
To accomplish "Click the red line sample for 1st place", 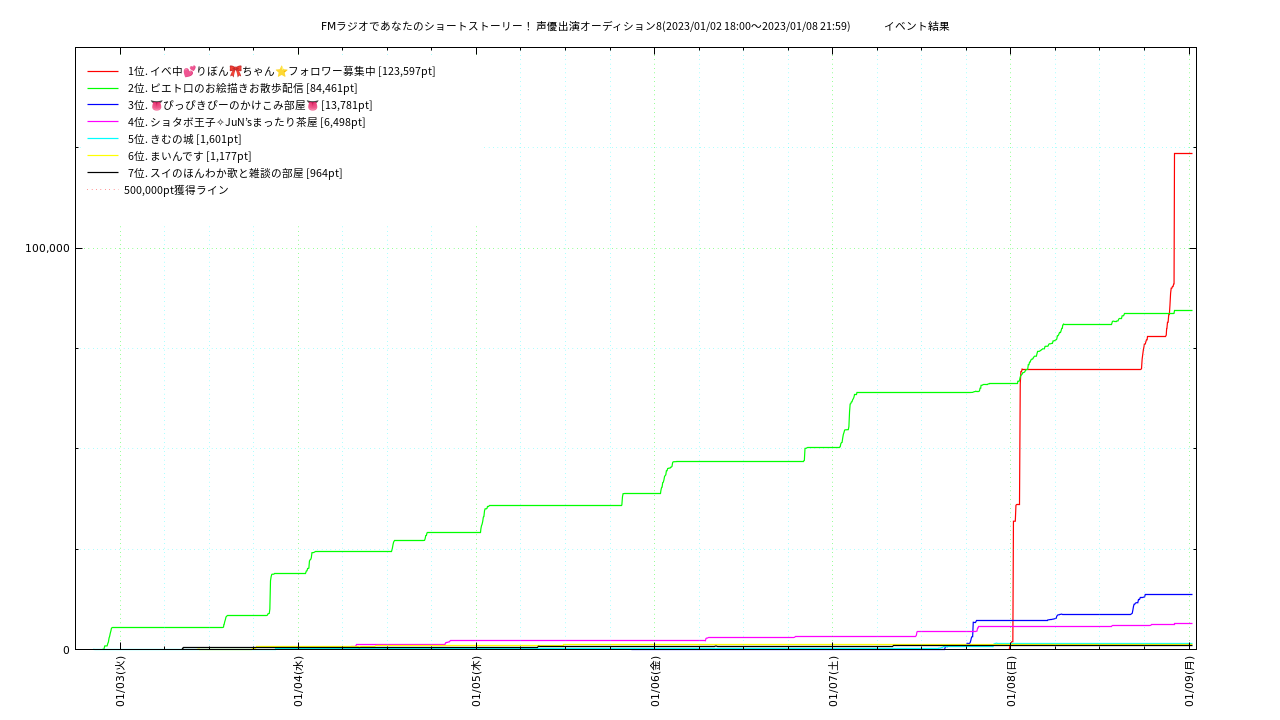I will pos(103,71).
